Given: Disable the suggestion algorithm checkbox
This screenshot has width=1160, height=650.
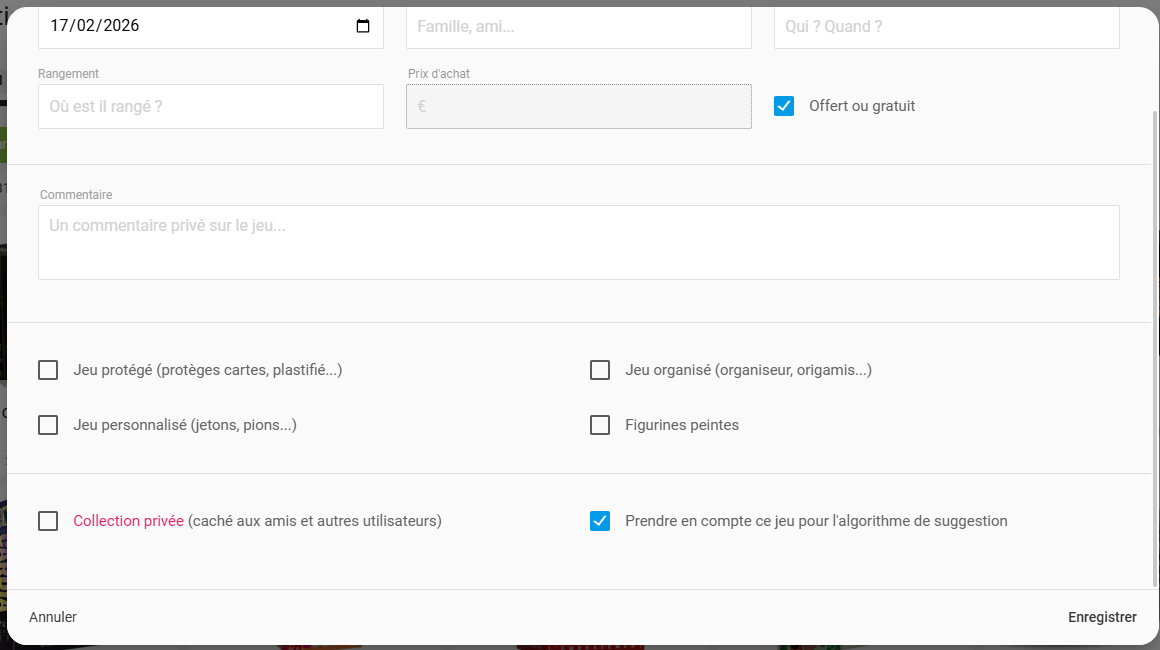Looking at the screenshot, I should click(x=600, y=521).
